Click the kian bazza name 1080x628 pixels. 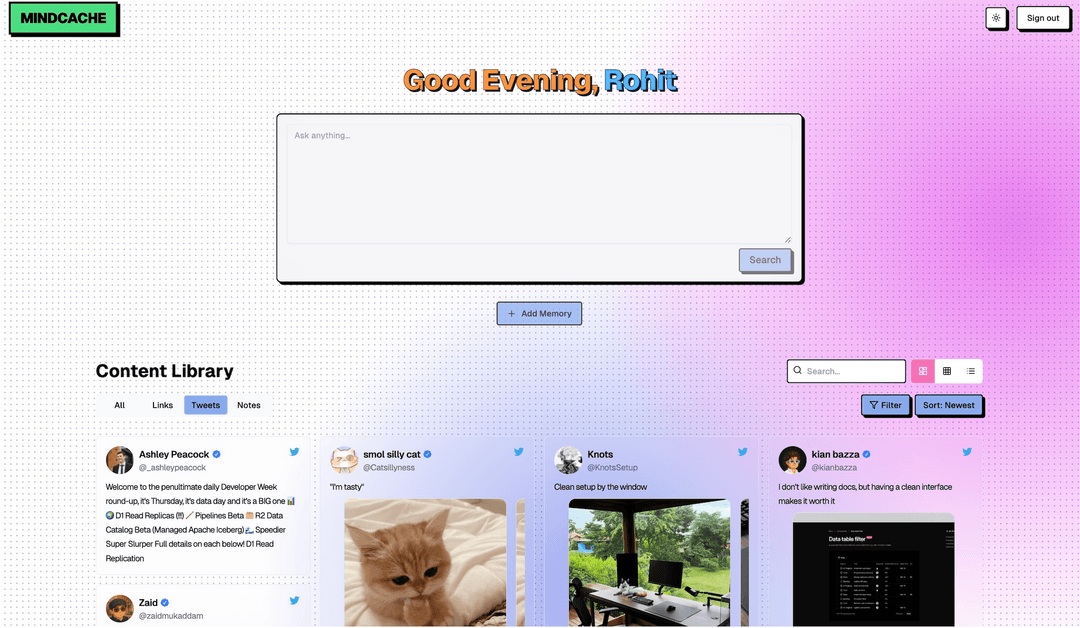[835, 454]
